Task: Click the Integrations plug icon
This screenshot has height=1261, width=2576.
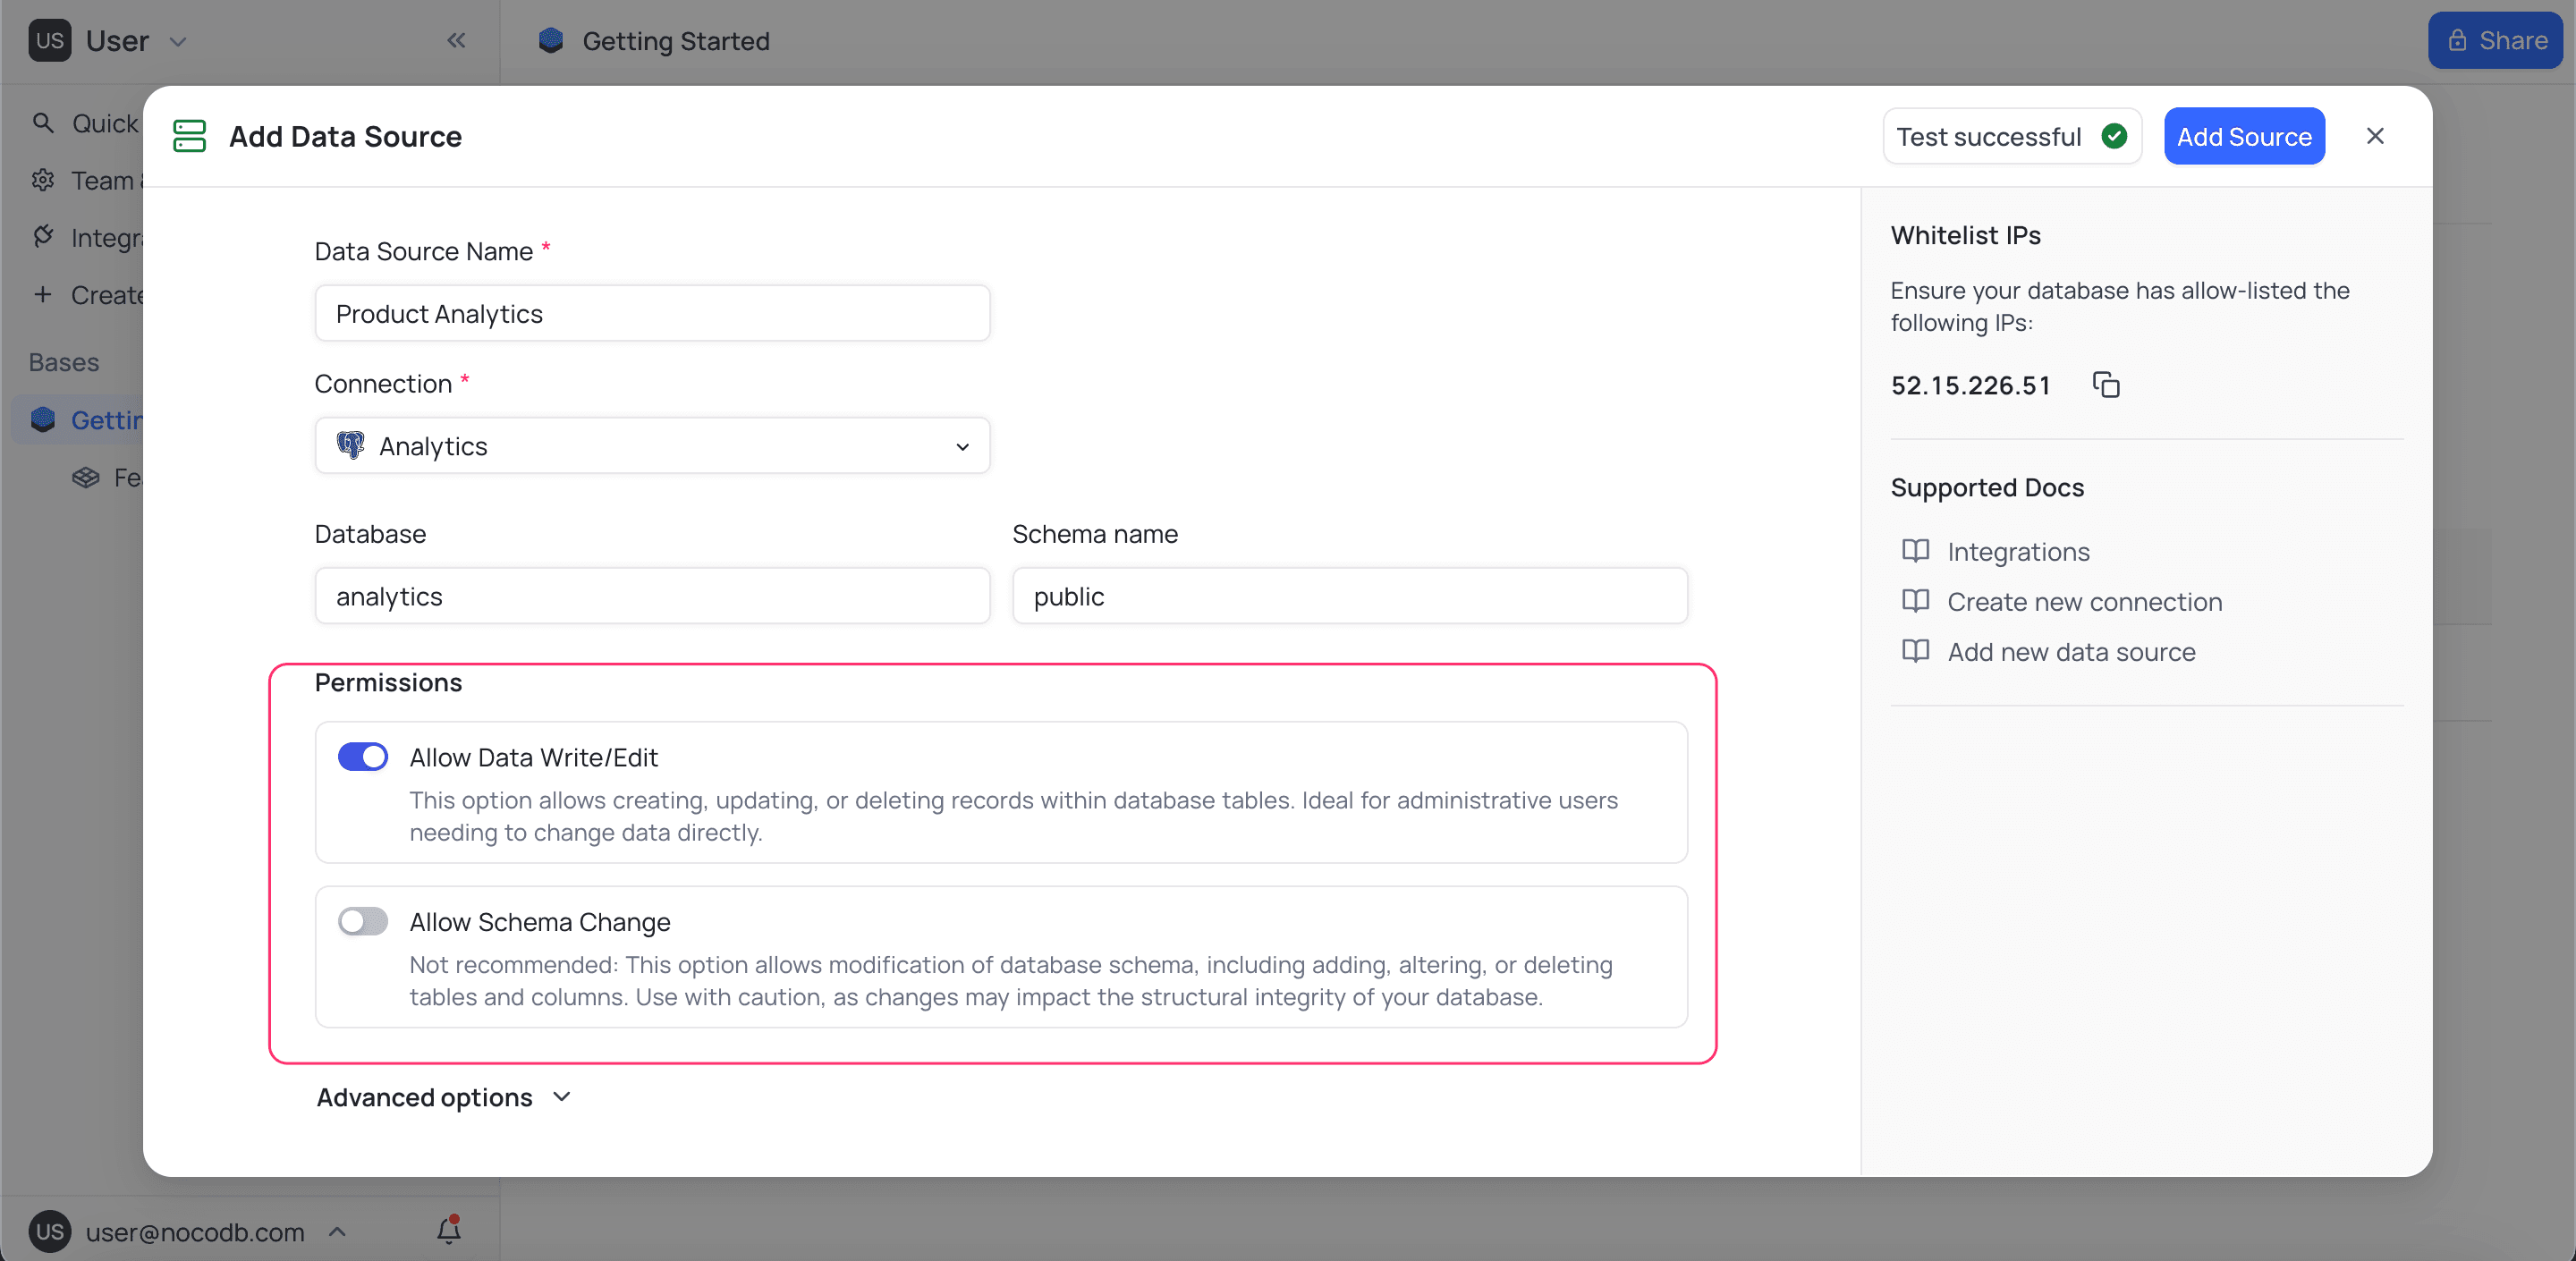Action: (x=43, y=237)
